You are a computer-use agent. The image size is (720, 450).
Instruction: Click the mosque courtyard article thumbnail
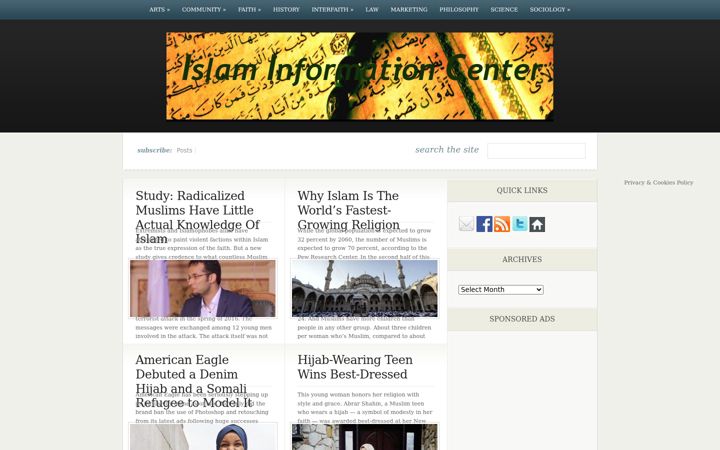(x=365, y=288)
